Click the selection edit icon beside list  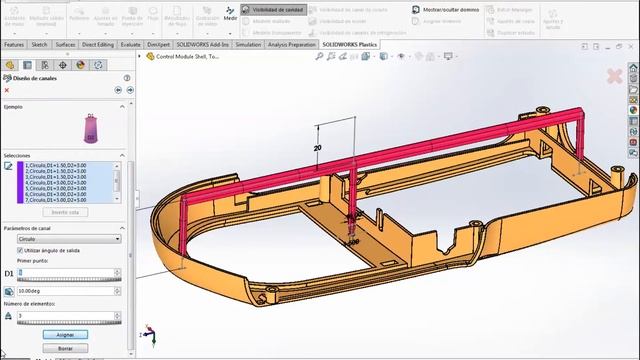pyautogui.click(x=8, y=166)
